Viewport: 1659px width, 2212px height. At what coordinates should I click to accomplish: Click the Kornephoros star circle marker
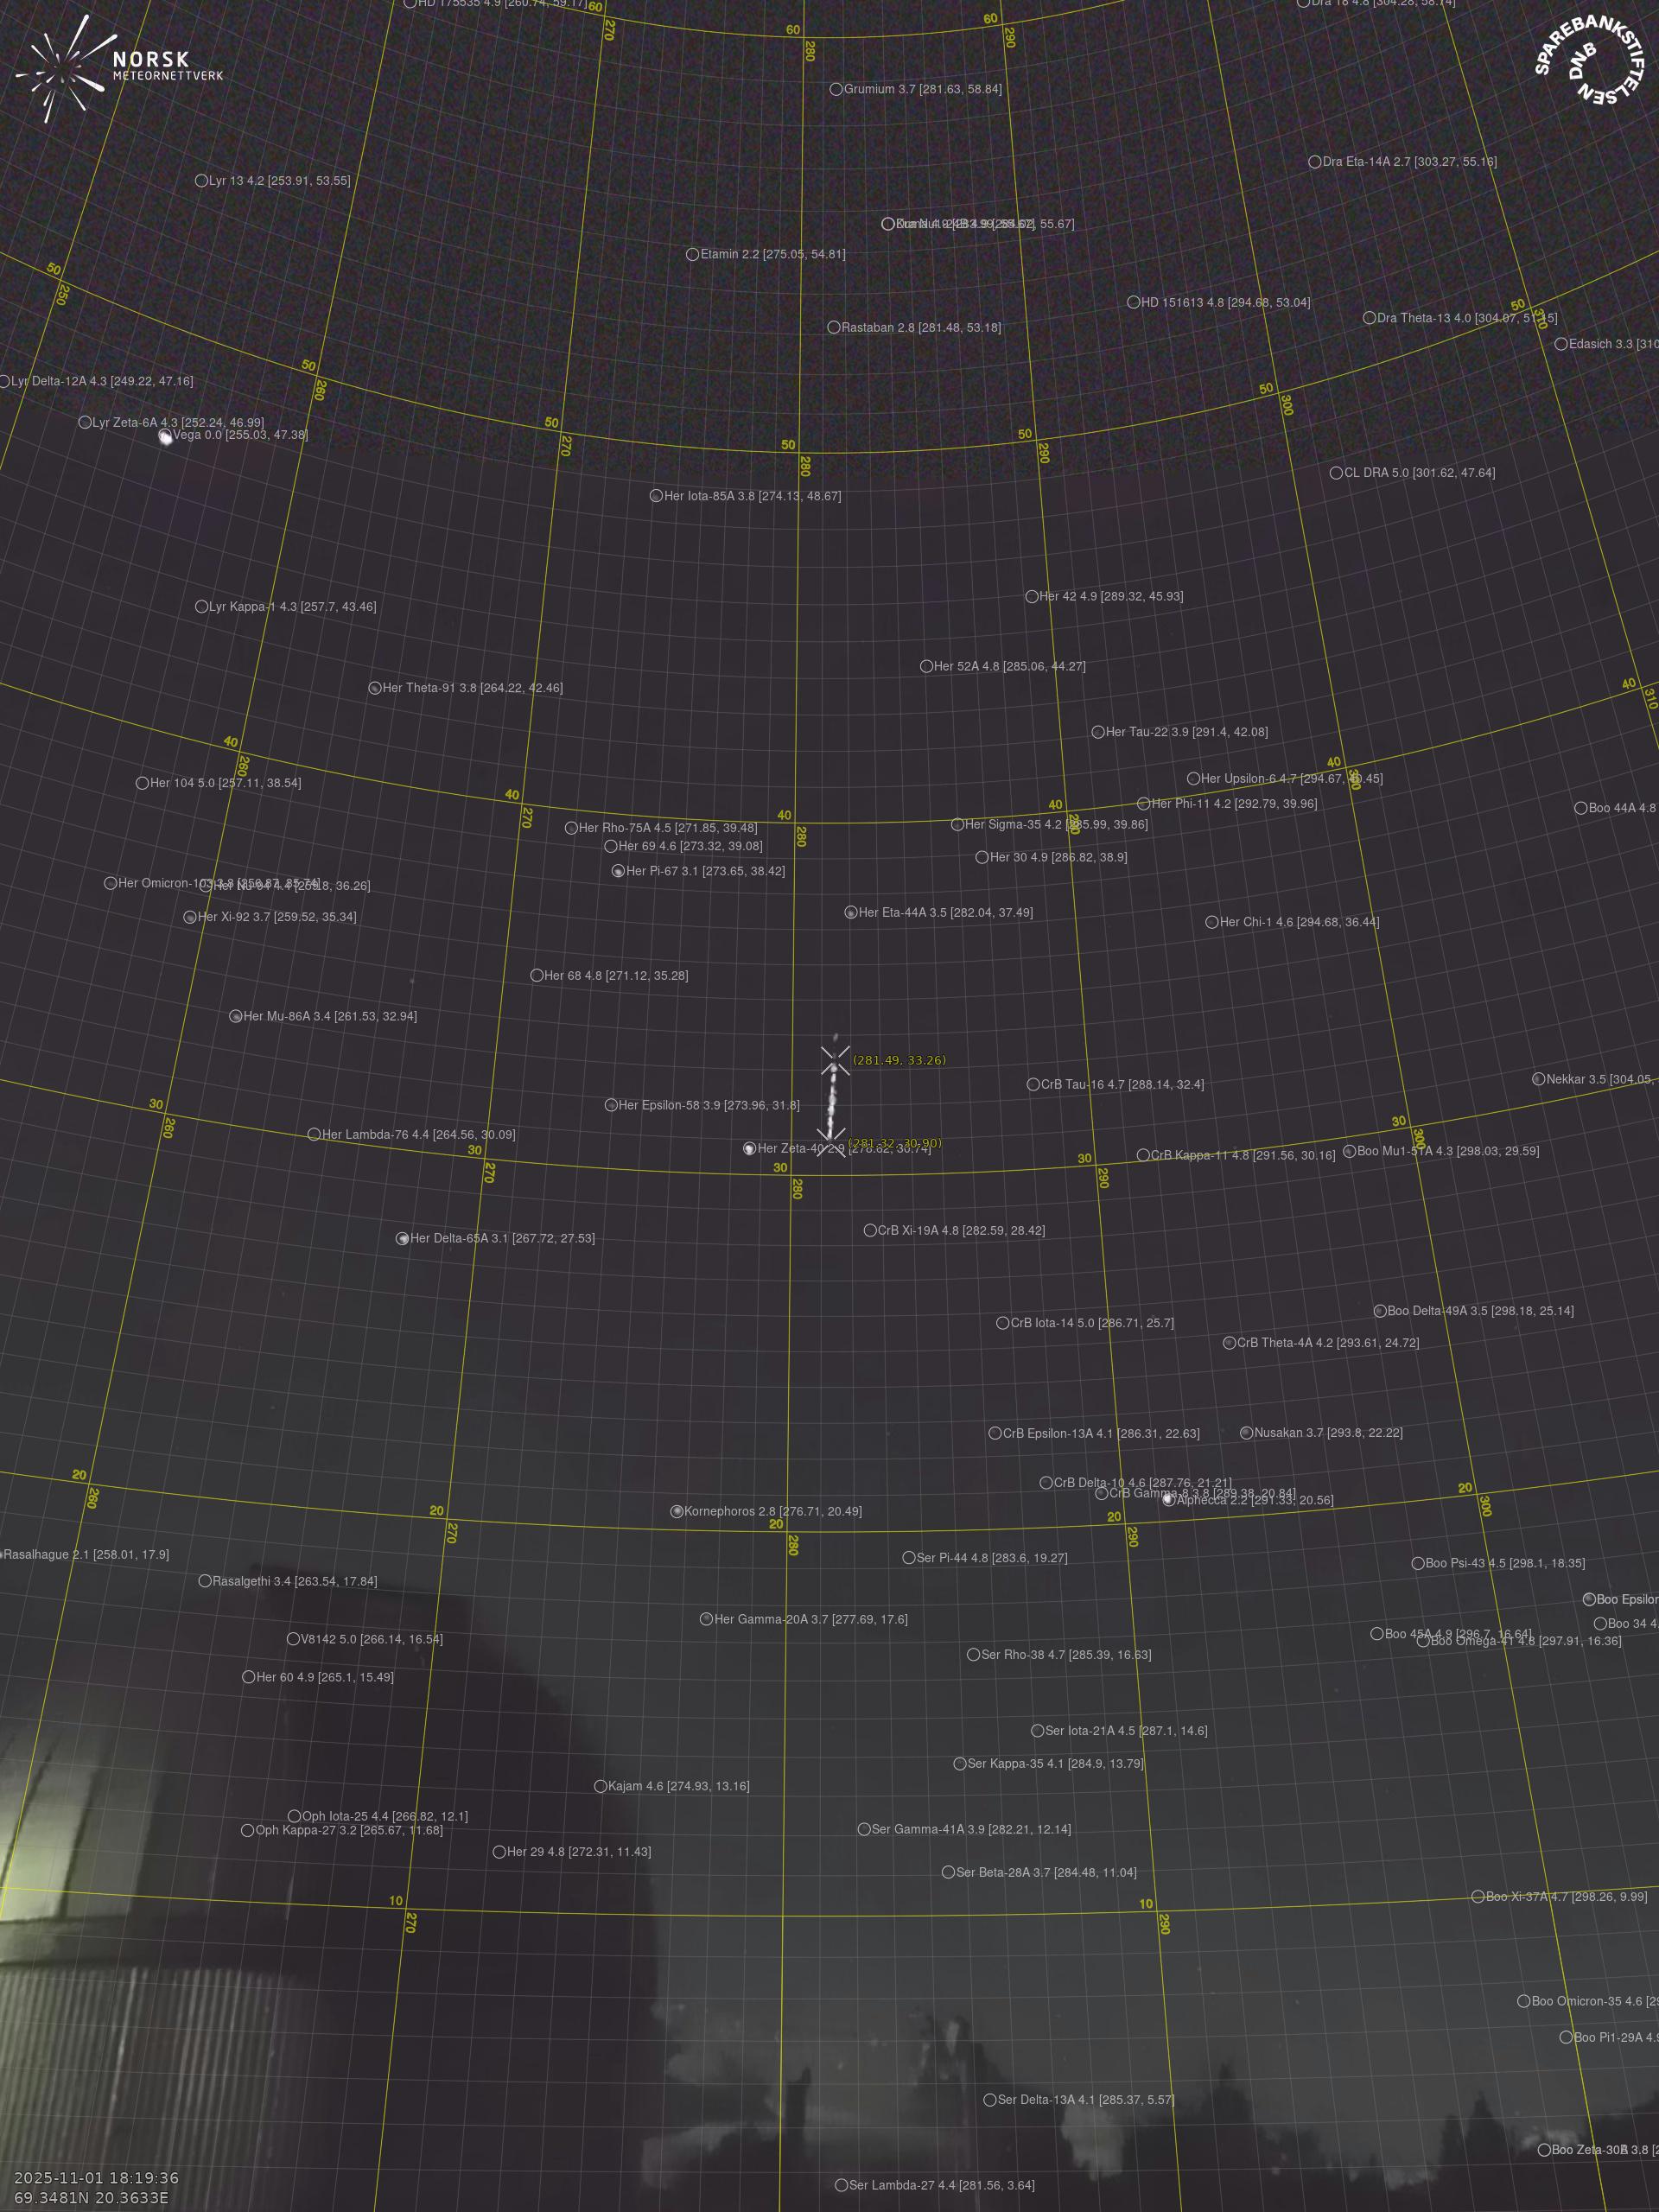pos(677,1511)
